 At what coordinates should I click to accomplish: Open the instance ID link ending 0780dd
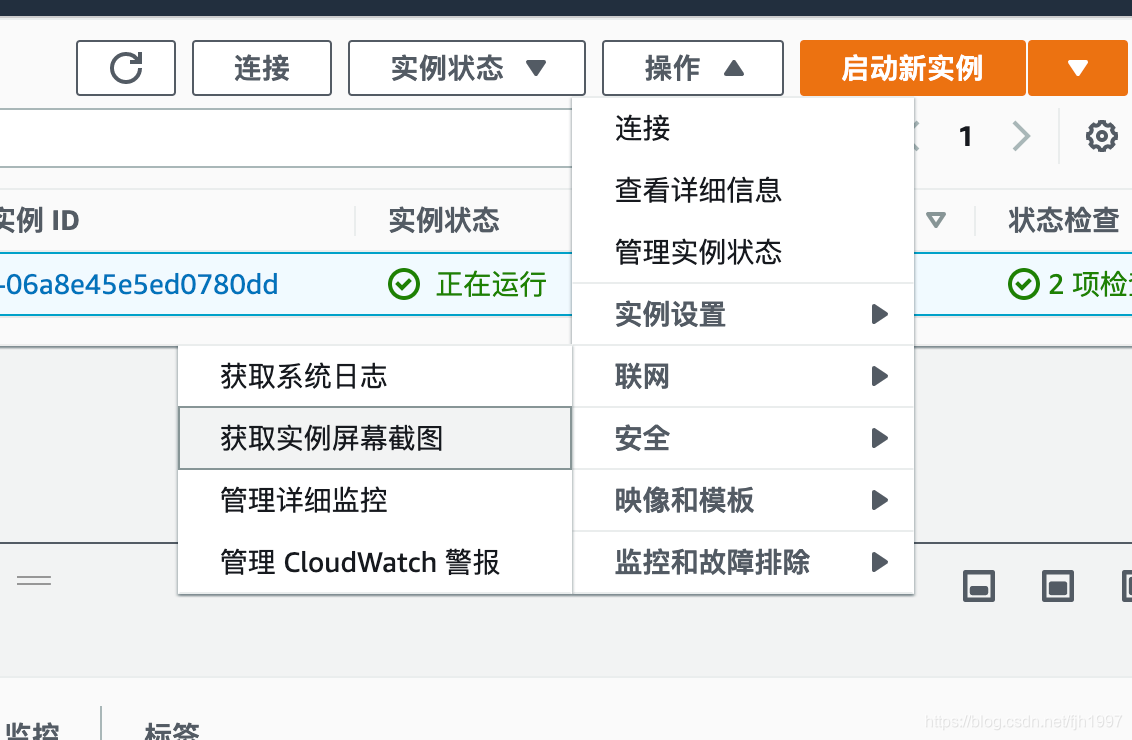coord(140,285)
